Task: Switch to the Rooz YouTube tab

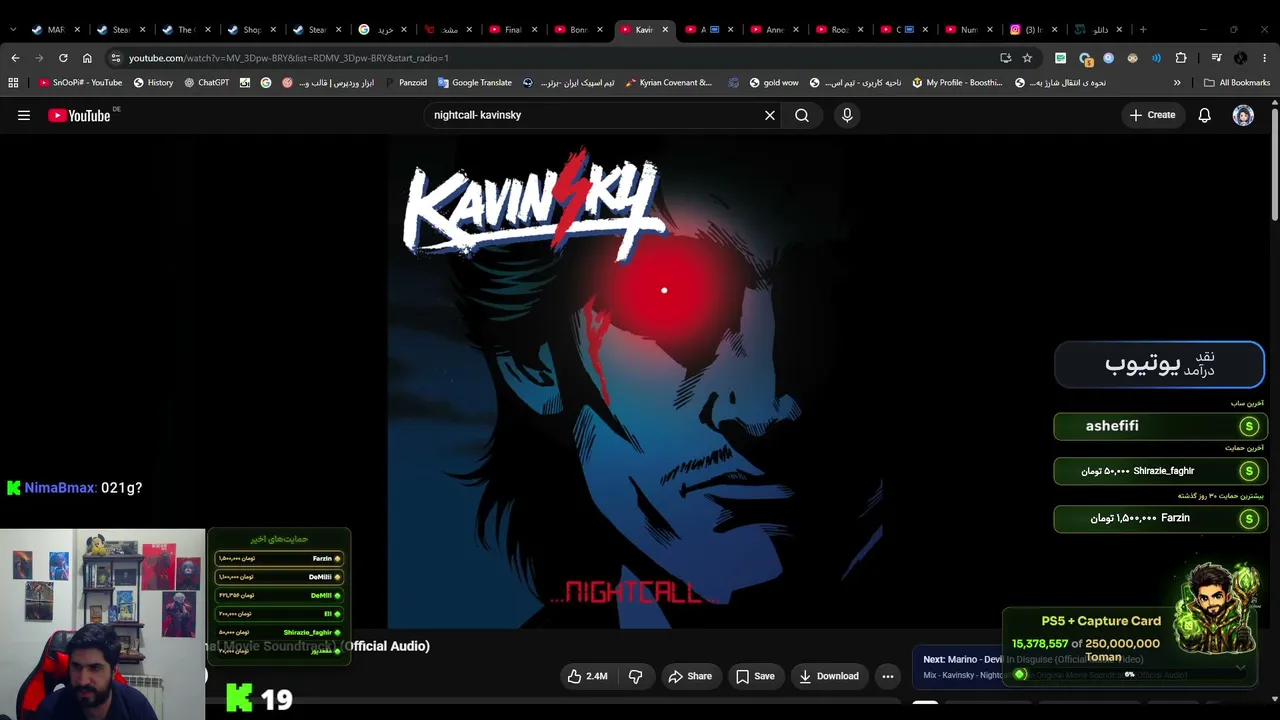Action: 838,30
